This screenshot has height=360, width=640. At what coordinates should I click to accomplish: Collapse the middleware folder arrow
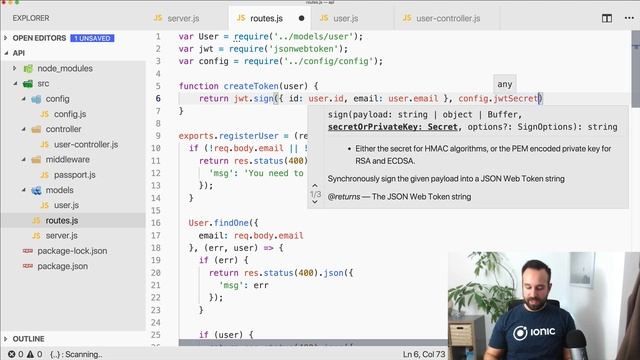[x=23, y=160]
